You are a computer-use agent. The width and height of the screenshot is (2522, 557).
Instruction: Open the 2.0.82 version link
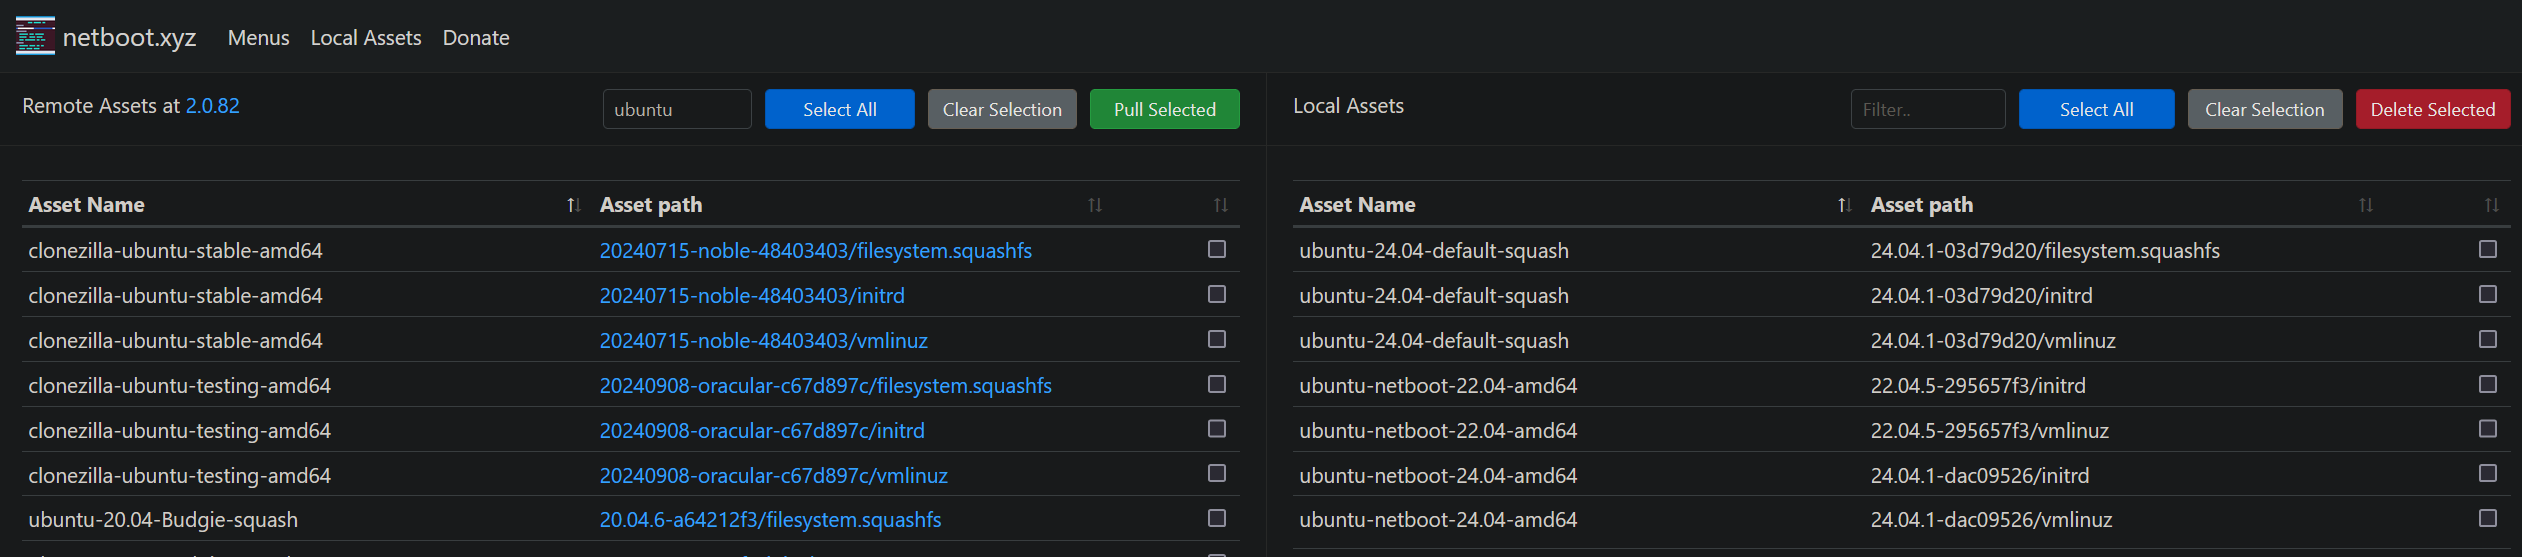tap(213, 106)
